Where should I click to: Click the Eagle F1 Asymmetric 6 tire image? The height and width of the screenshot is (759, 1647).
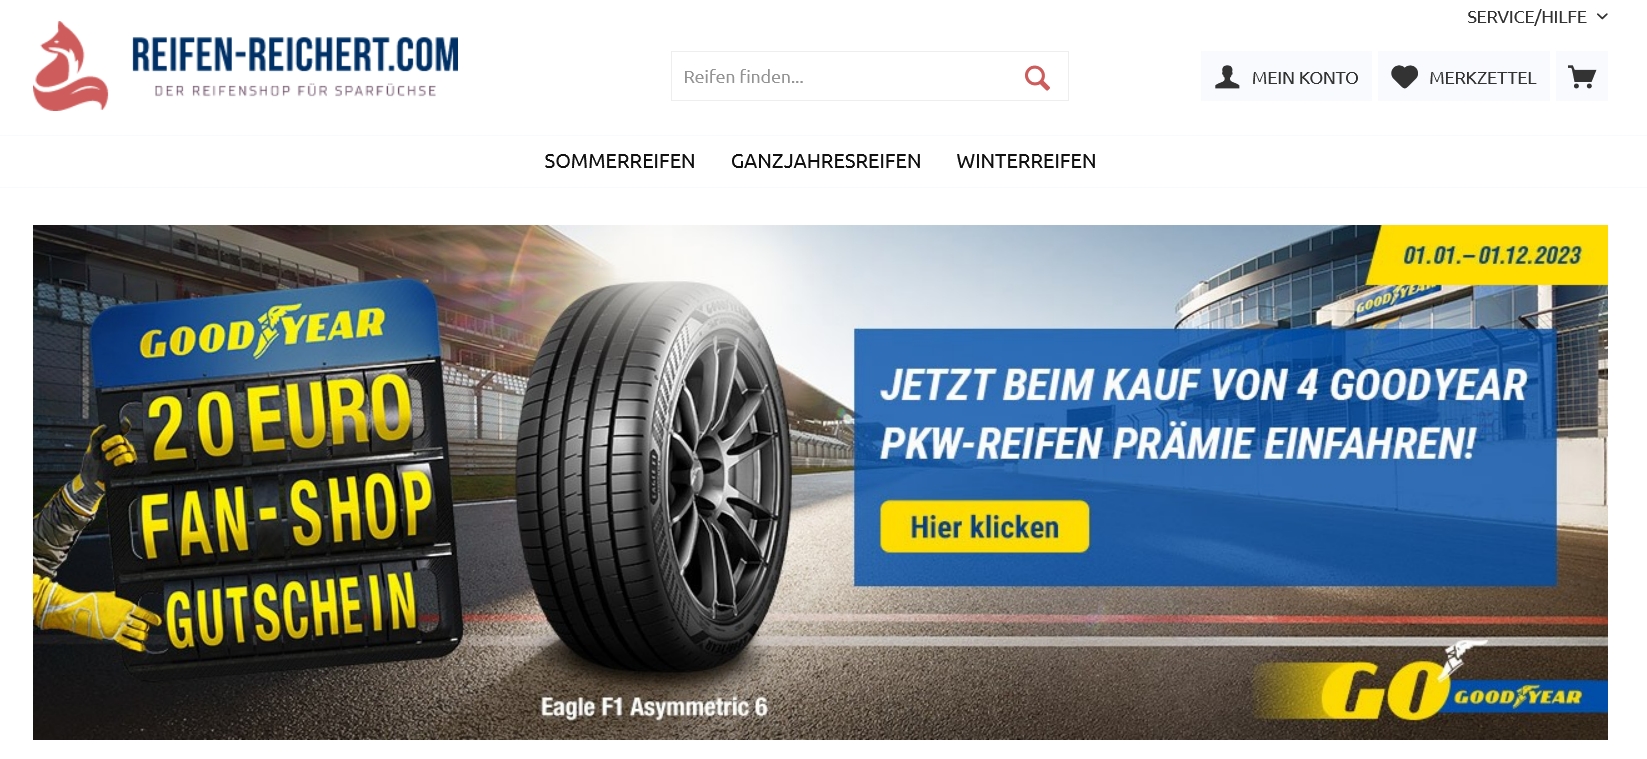point(655,480)
